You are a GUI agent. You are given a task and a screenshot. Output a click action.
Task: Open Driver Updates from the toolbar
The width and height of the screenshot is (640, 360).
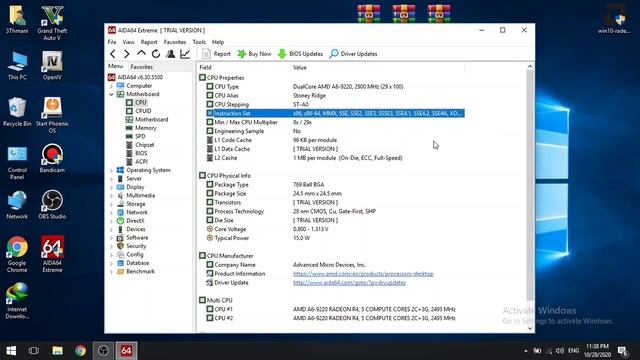click(x=353, y=54)
